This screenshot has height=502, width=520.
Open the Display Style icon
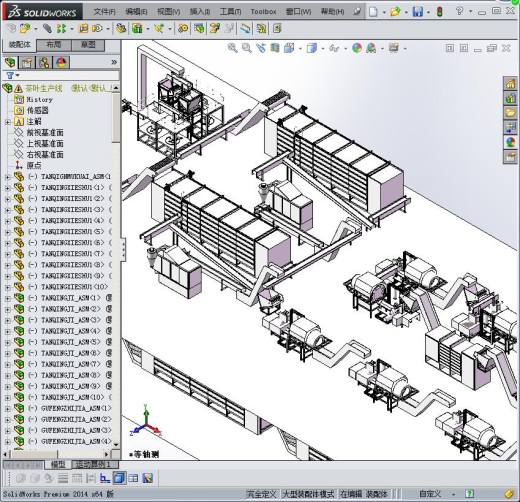click(x=312, y=48)
